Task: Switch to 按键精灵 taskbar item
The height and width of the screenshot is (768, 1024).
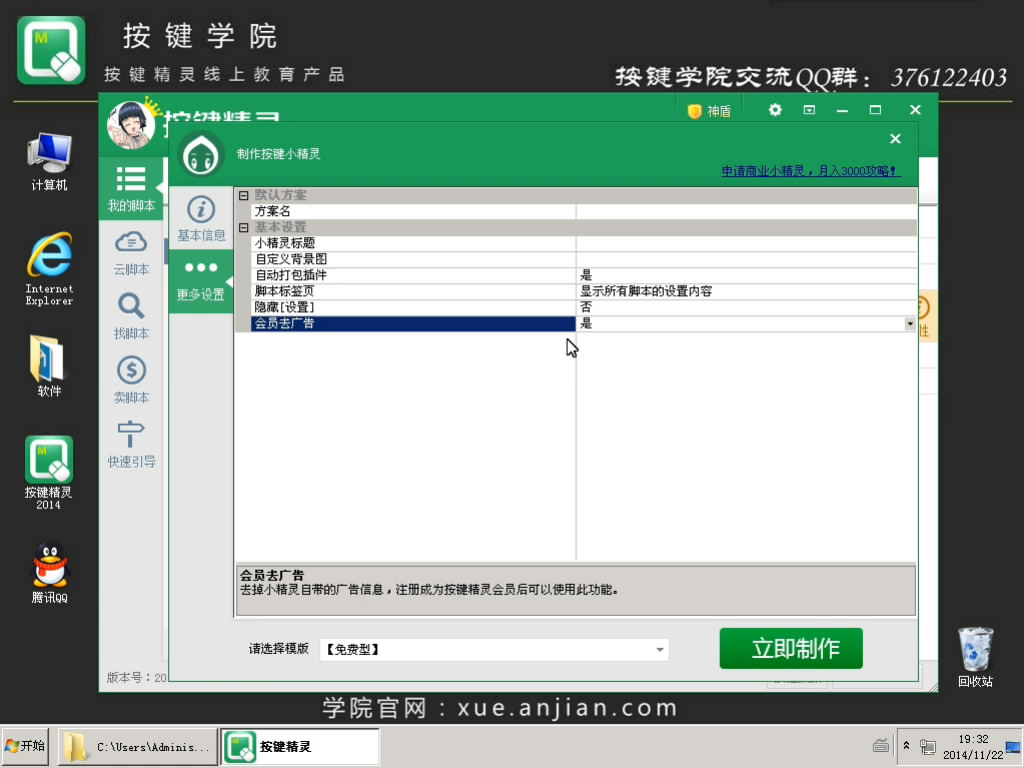Action: (x=300, y=746)
